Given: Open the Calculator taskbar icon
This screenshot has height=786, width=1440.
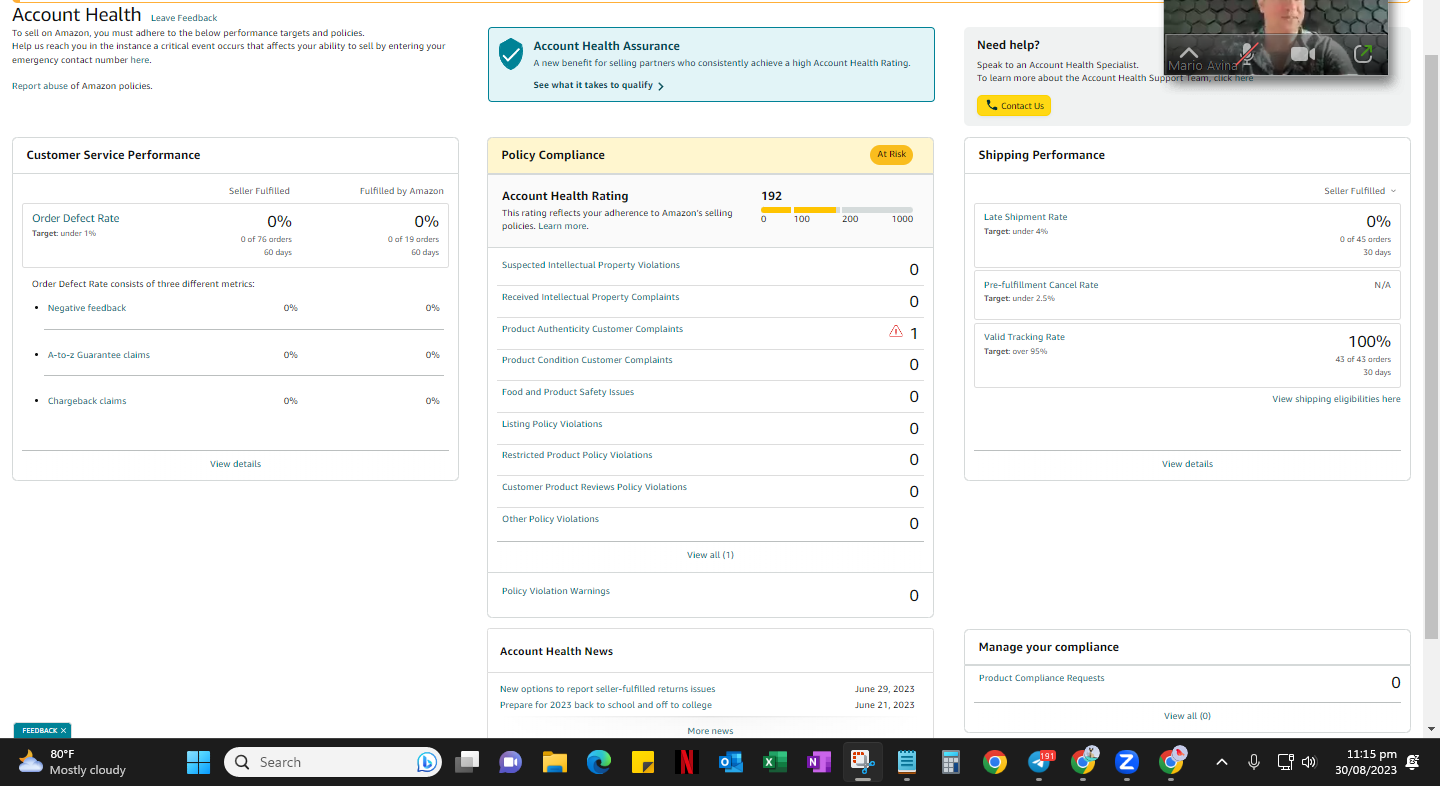Looking at the screenshot, I should (951, 762).
